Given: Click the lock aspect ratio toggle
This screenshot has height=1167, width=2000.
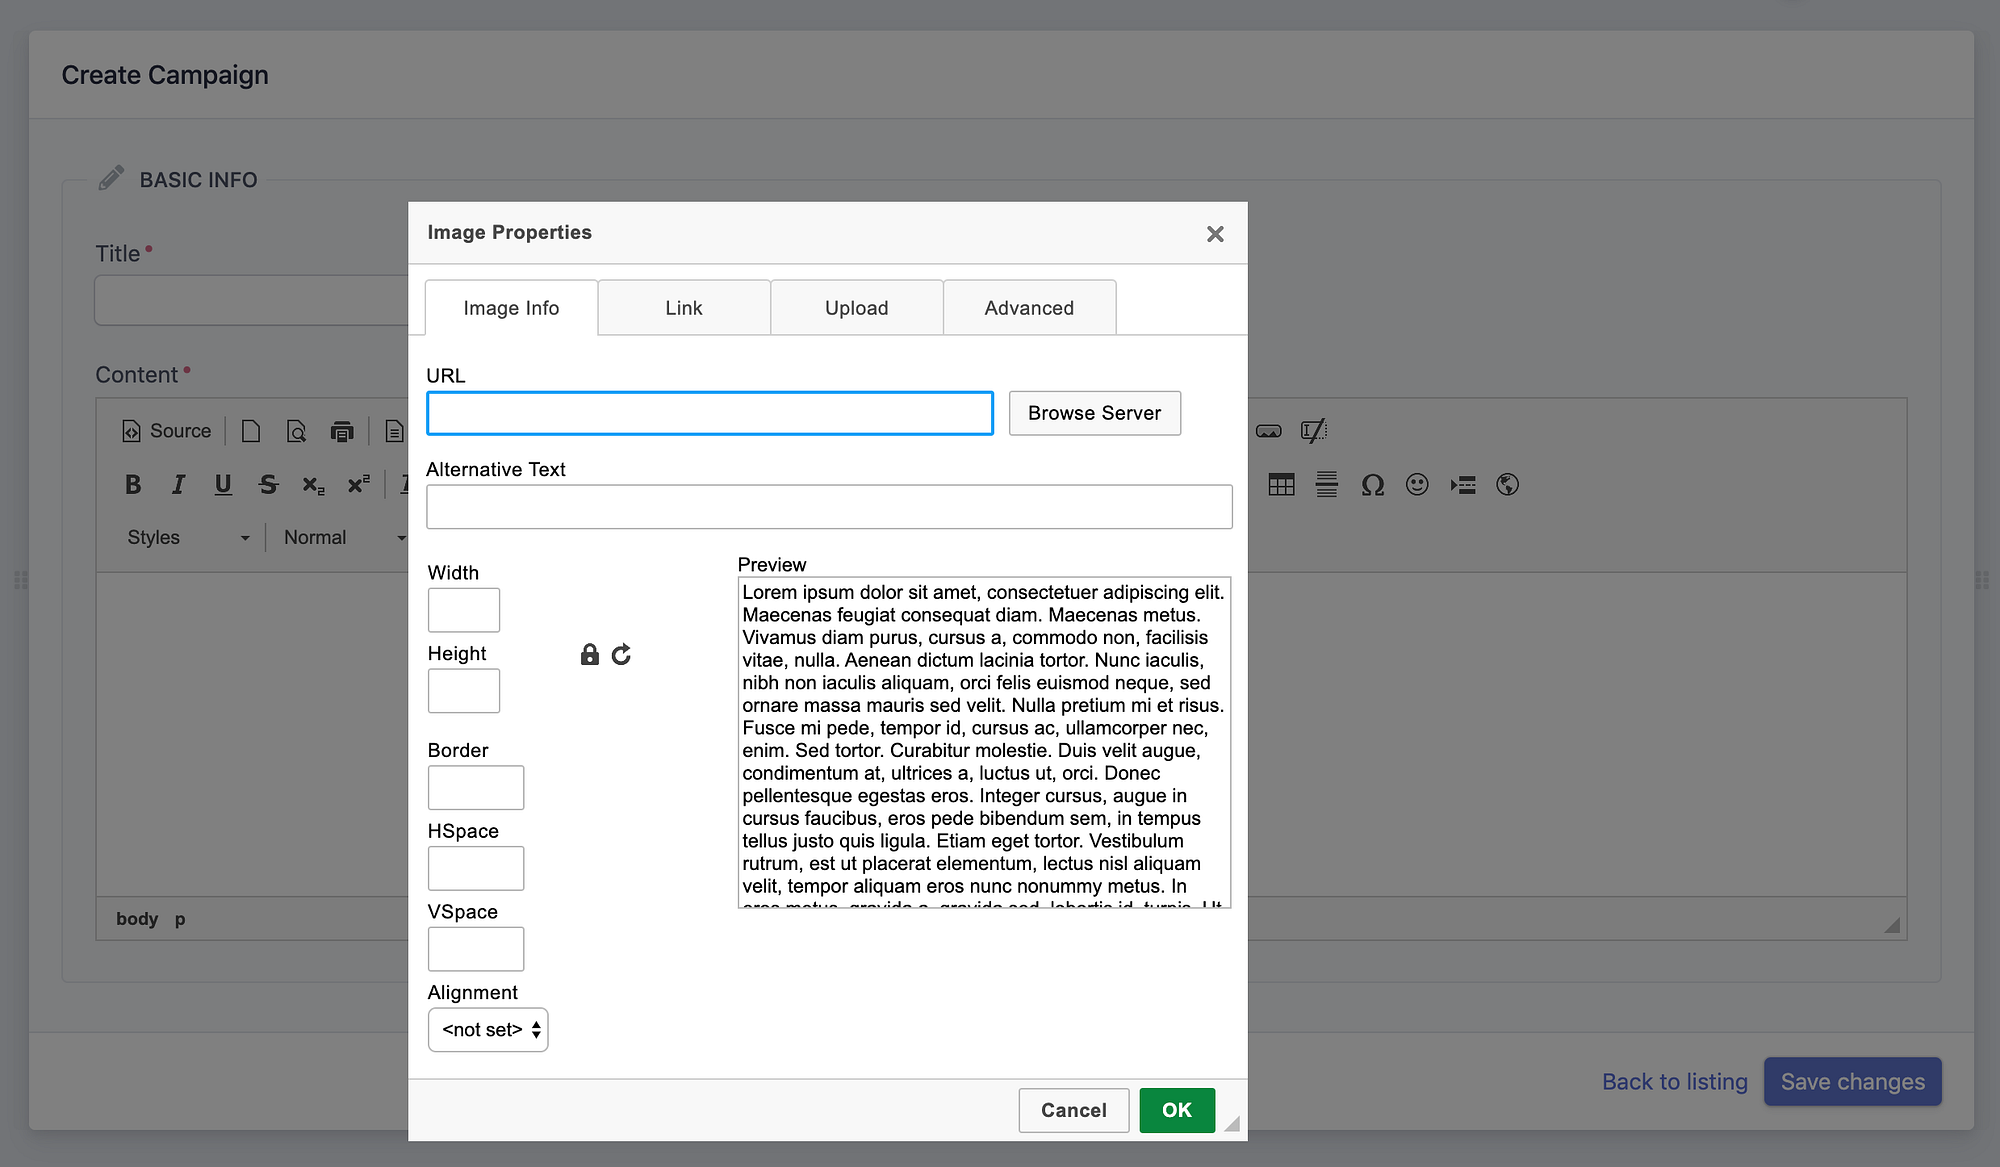Looking at the screenshot, I should point(589,654).
